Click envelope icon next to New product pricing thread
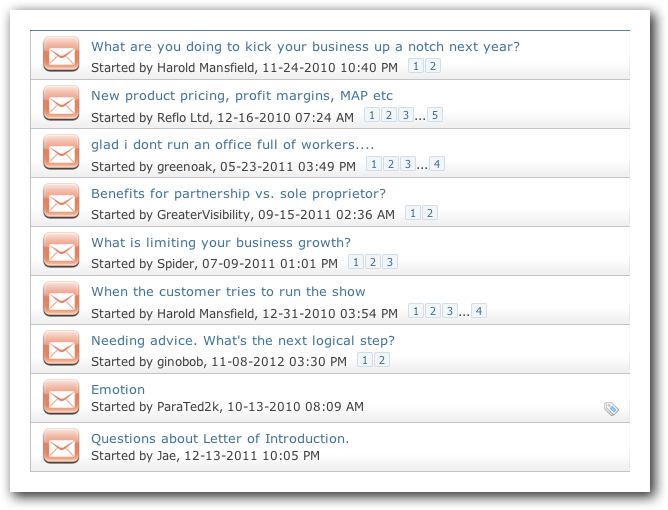The width and height of the screenshot is (668, 510). click(x=61, y=103)
